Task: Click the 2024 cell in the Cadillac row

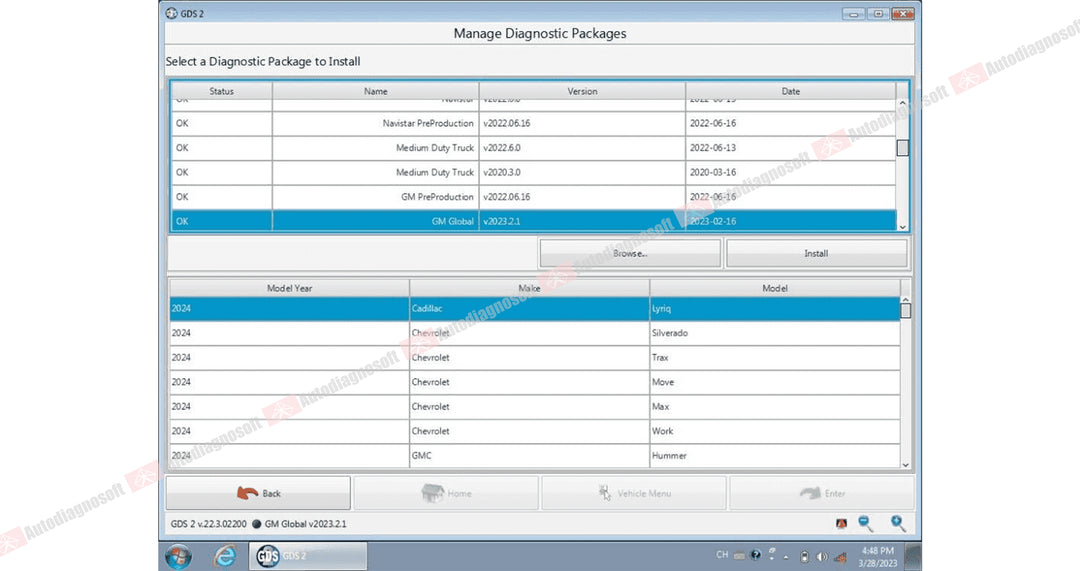Action: pos(289,309)
